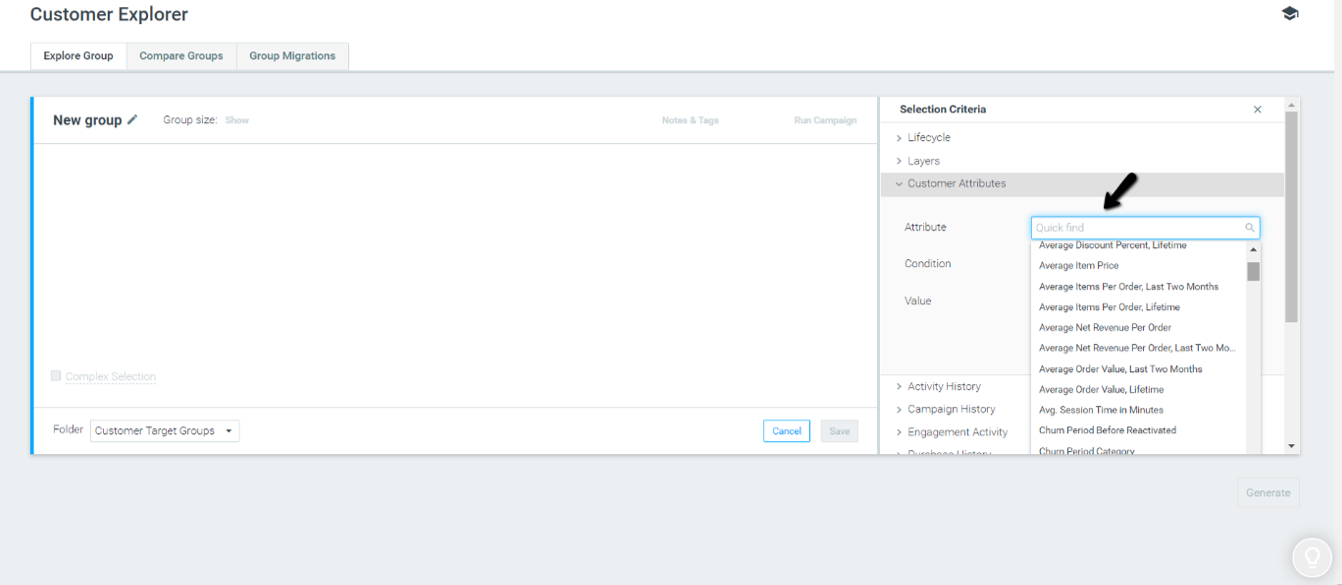This screenshot has width=1342, height=585.
Task: Enable the Complex Selection checkbox
Action: point(56,376)
